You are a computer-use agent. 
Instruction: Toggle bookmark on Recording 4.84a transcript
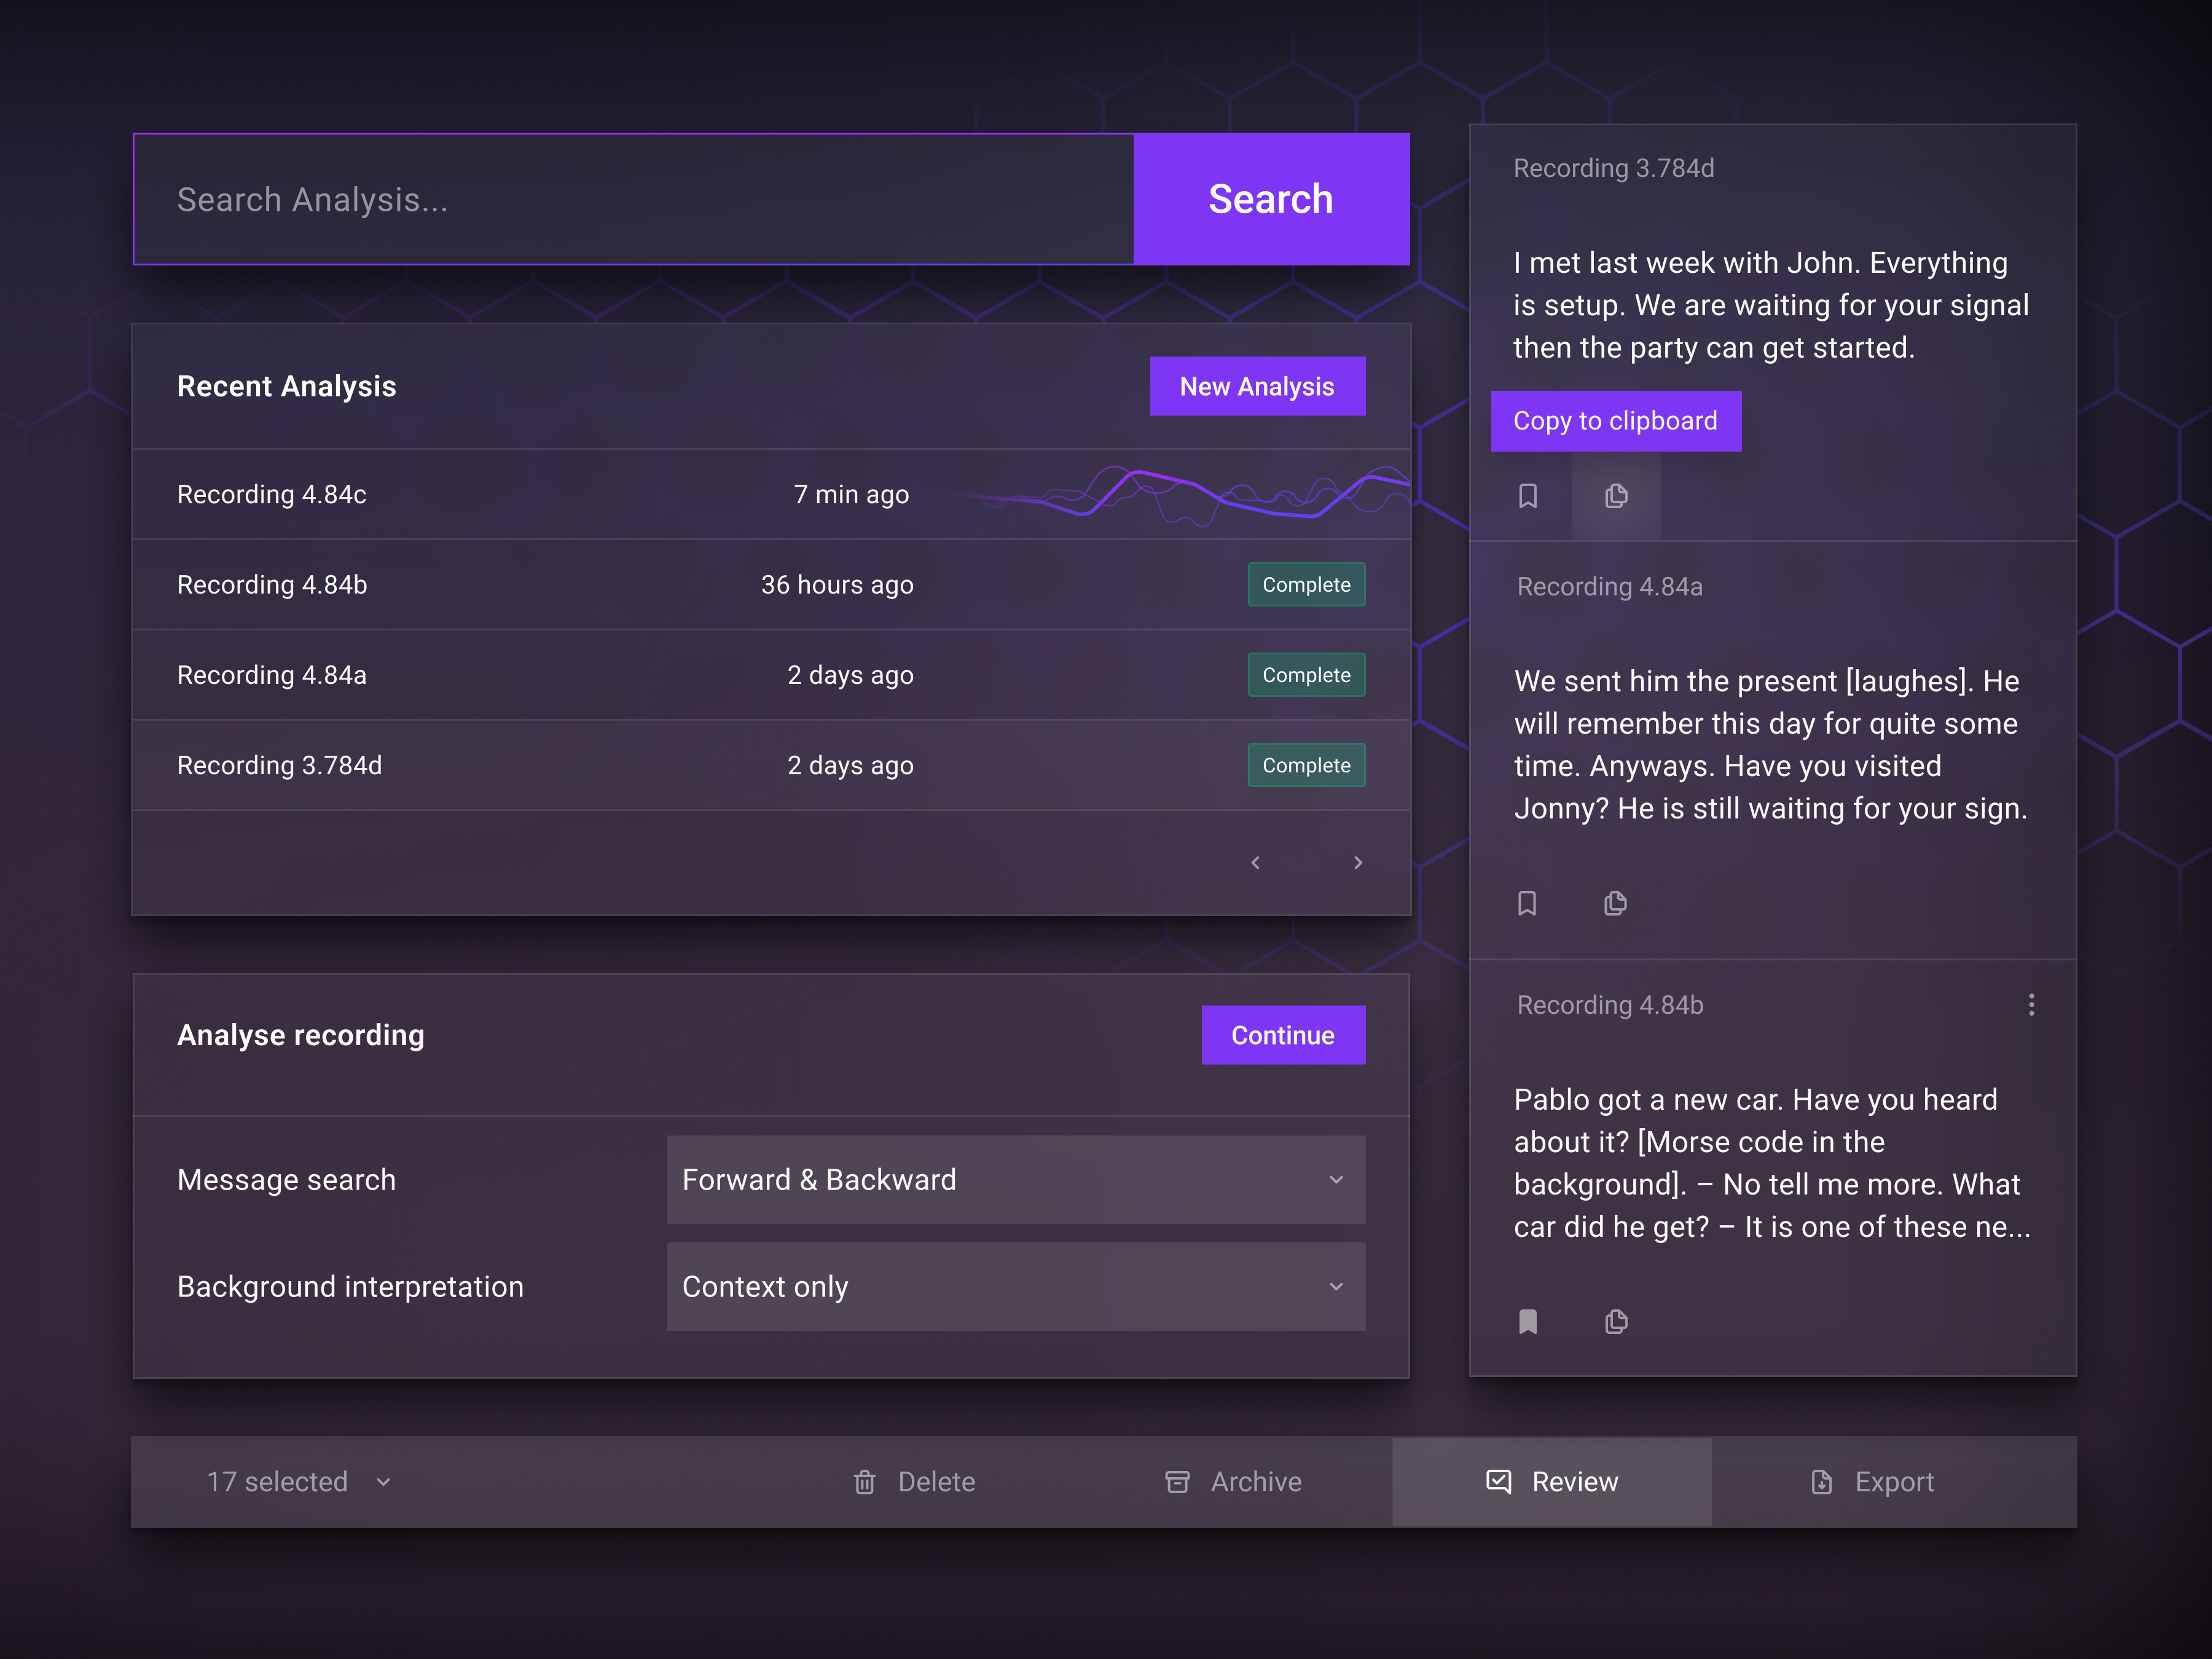click(1527, 904)
